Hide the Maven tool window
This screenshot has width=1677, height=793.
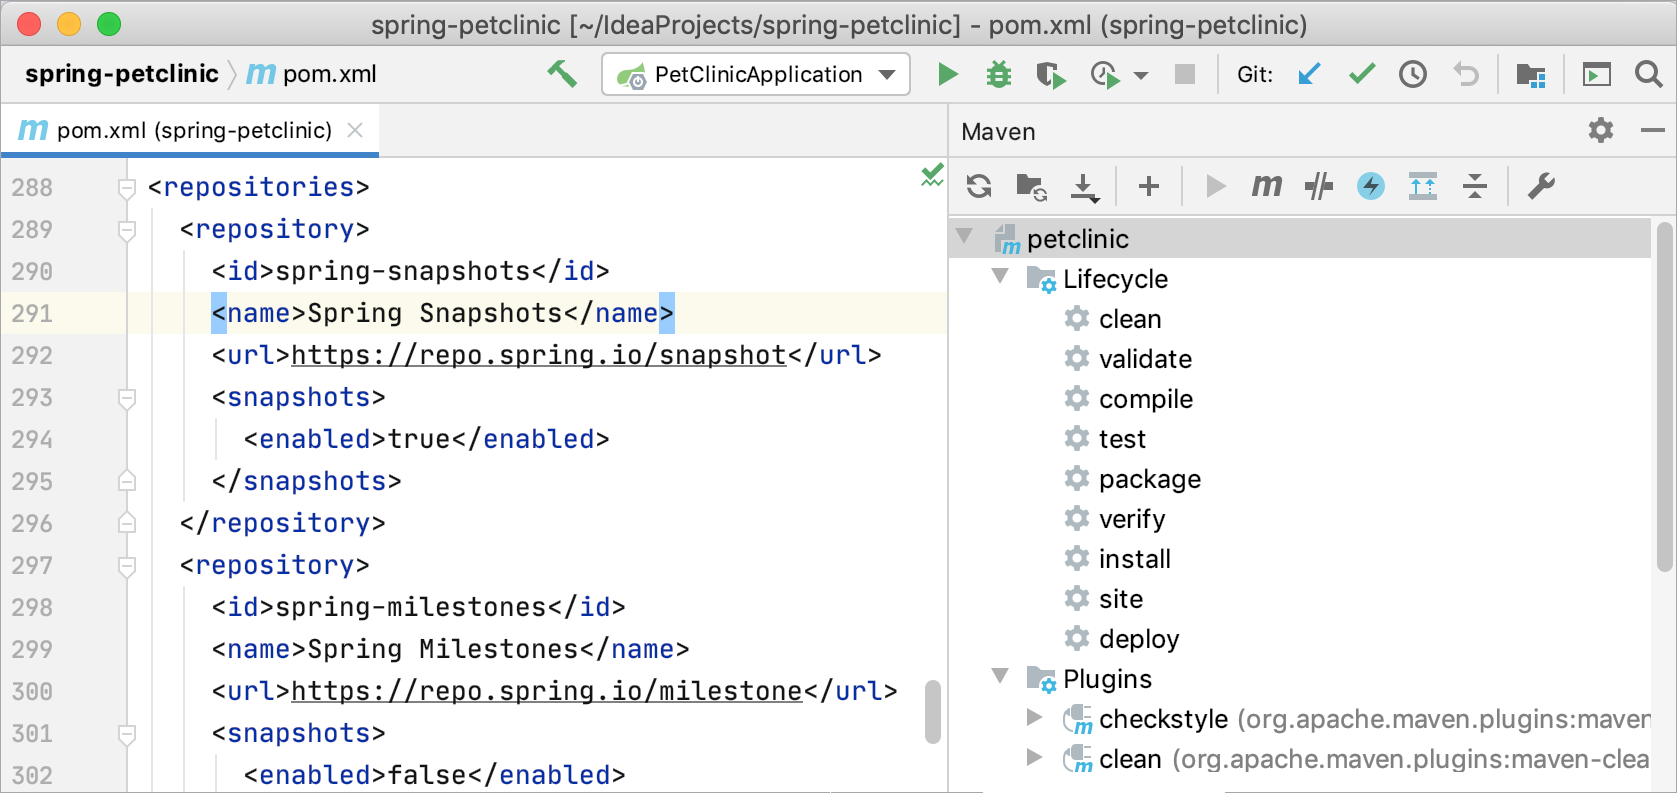point(1653,130)
